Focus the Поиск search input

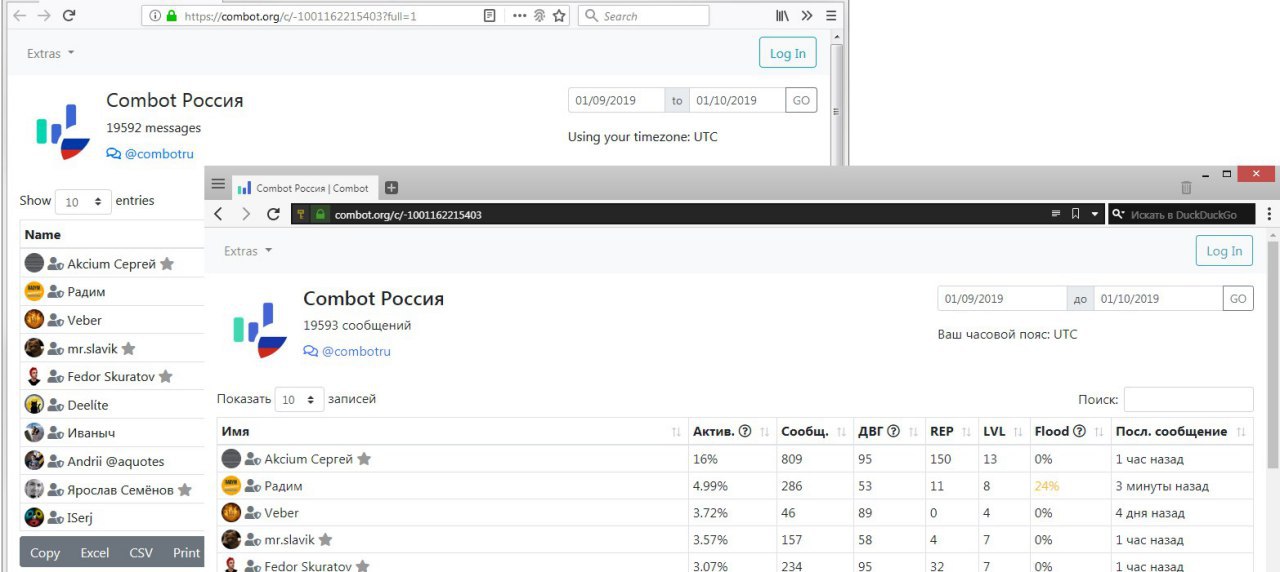click(1188, 399)
